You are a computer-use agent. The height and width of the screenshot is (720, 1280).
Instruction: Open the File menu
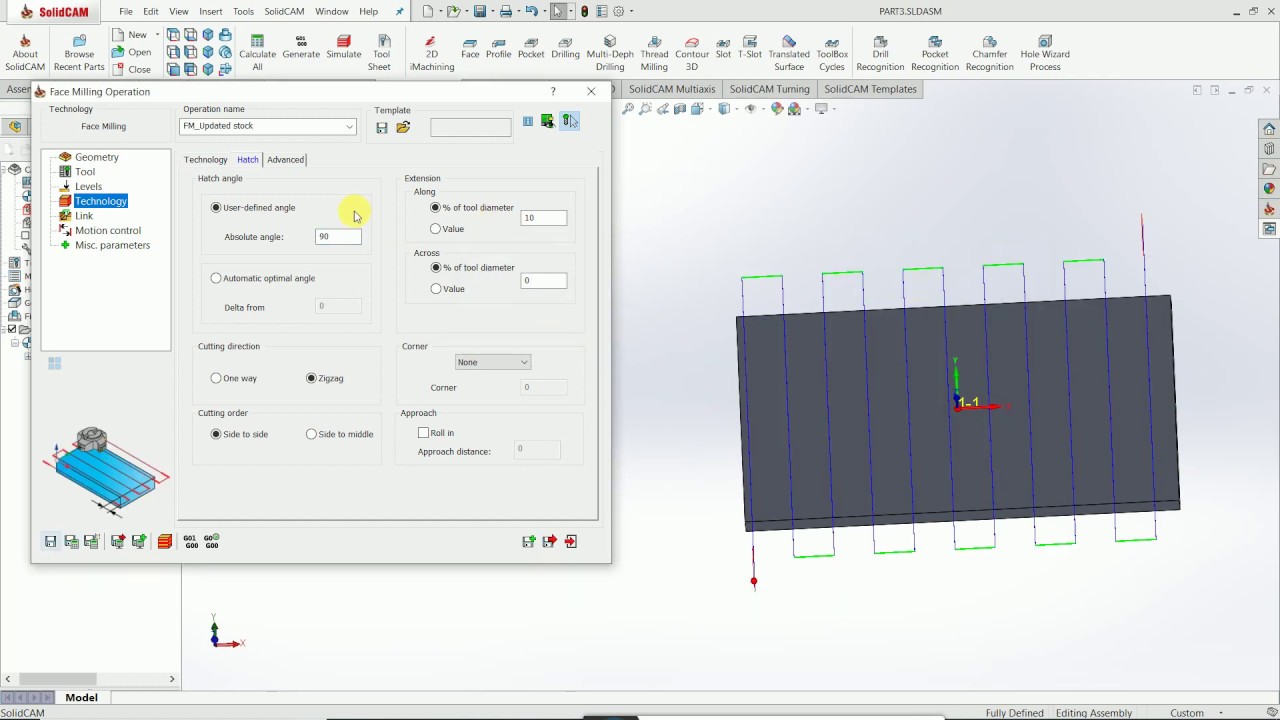(126, 11)
